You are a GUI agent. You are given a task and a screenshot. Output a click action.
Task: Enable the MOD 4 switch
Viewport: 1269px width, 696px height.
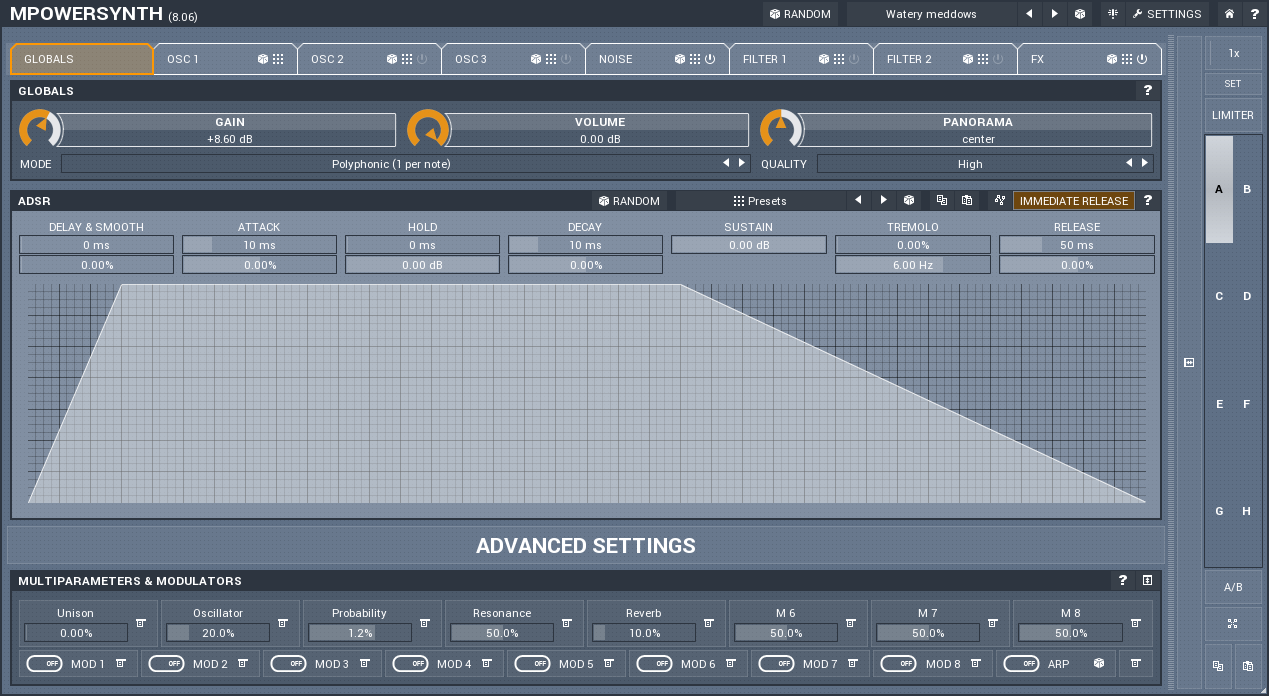[410, 663]
